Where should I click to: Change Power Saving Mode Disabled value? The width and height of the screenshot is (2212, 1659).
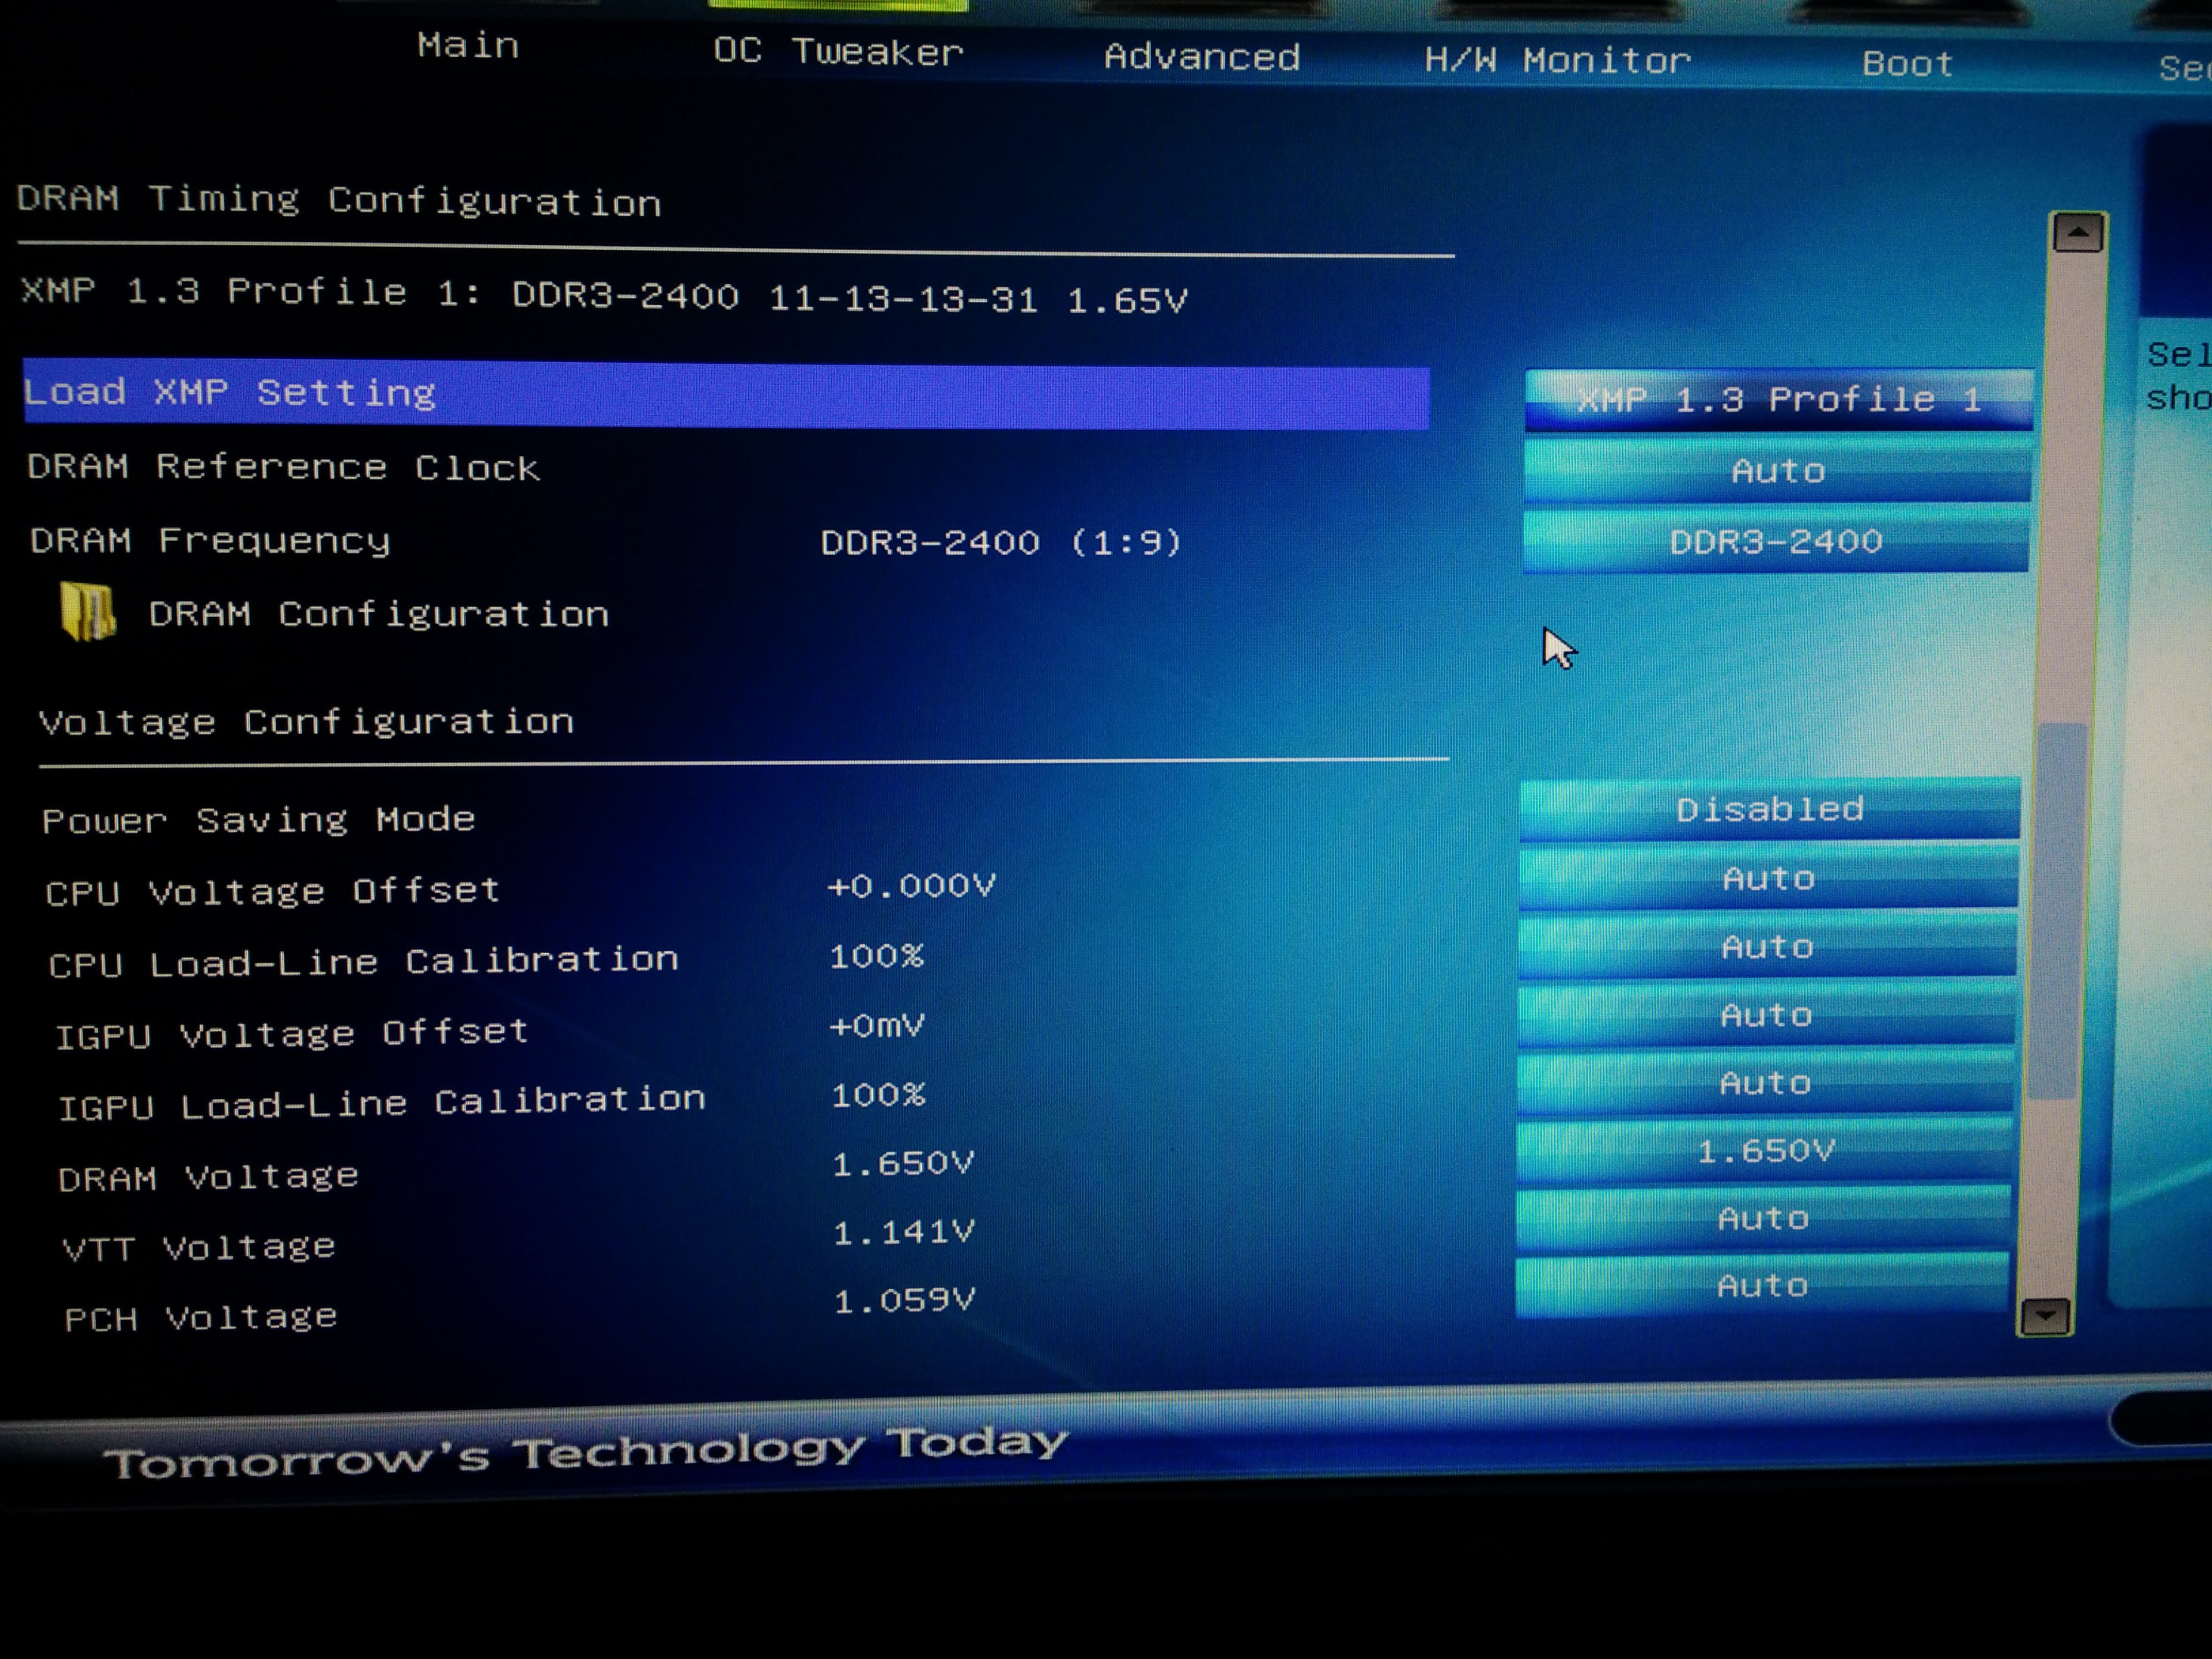pos(1769,808)
